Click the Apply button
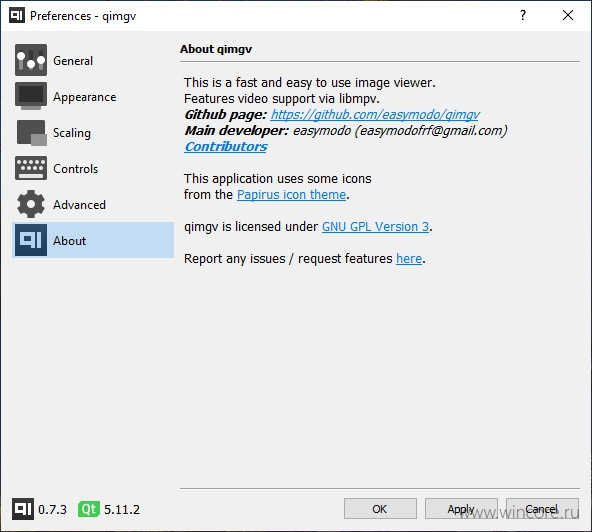 click(461, 509)
